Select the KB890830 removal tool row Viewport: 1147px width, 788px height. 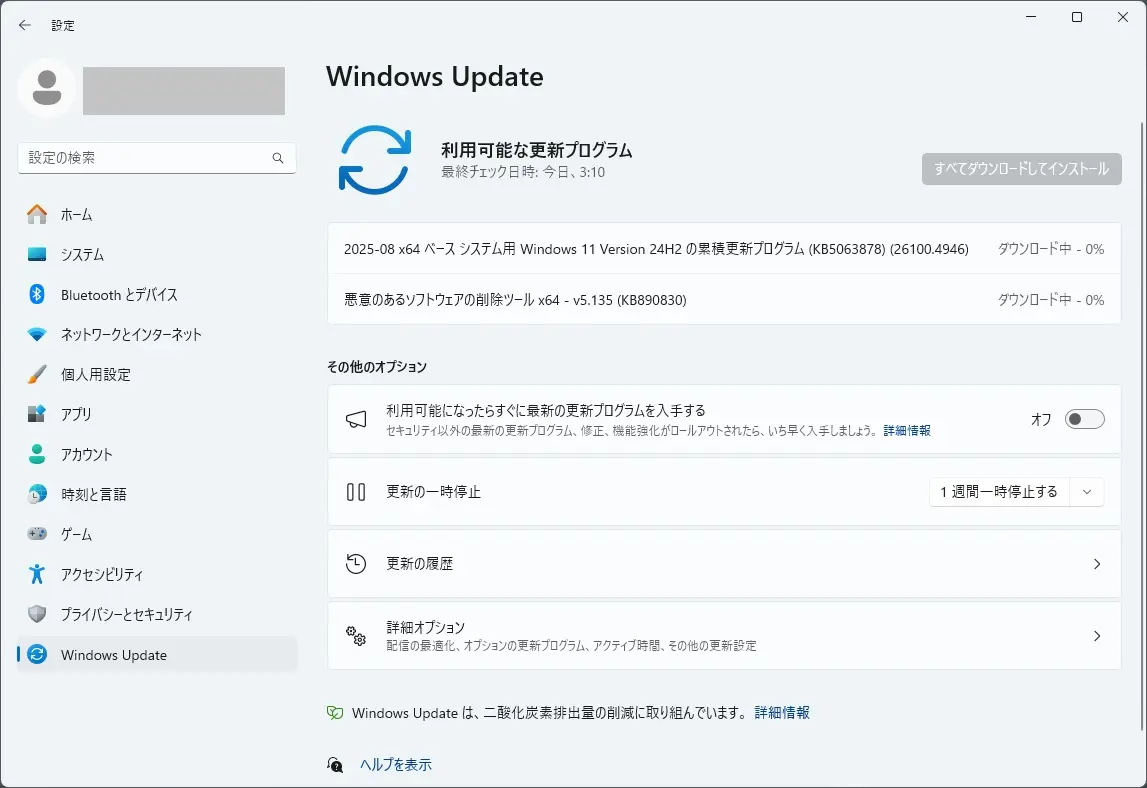[x=724, y=299]
